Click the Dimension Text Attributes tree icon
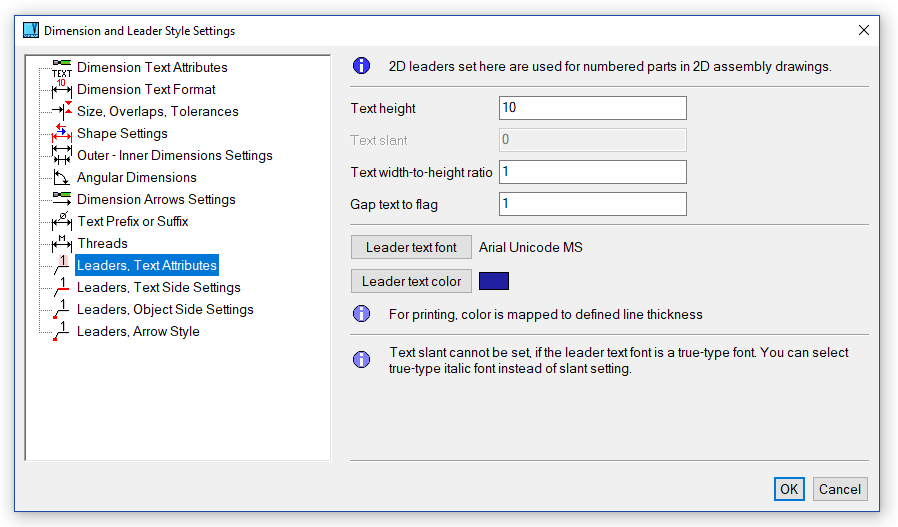898x527 pixels. (x=61, y=68)
